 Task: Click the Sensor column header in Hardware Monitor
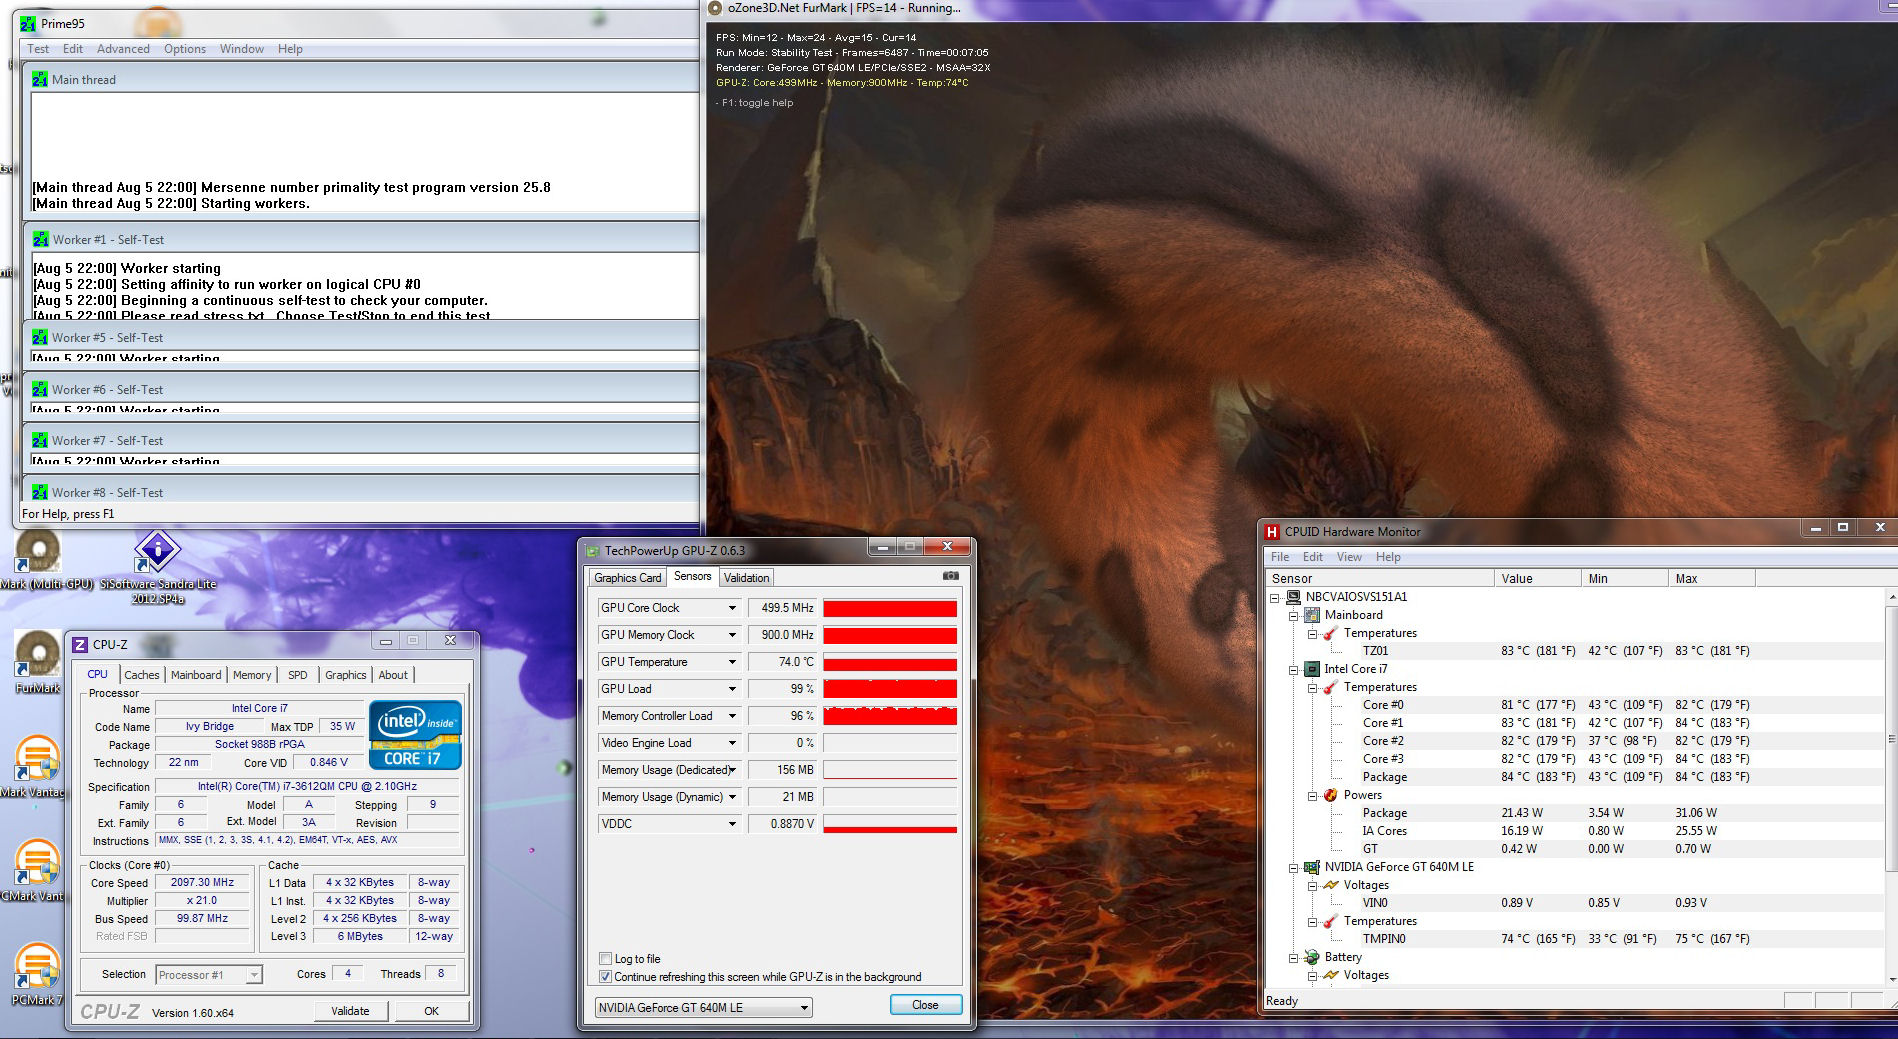pyautogui.click(x=1379, y=578)
